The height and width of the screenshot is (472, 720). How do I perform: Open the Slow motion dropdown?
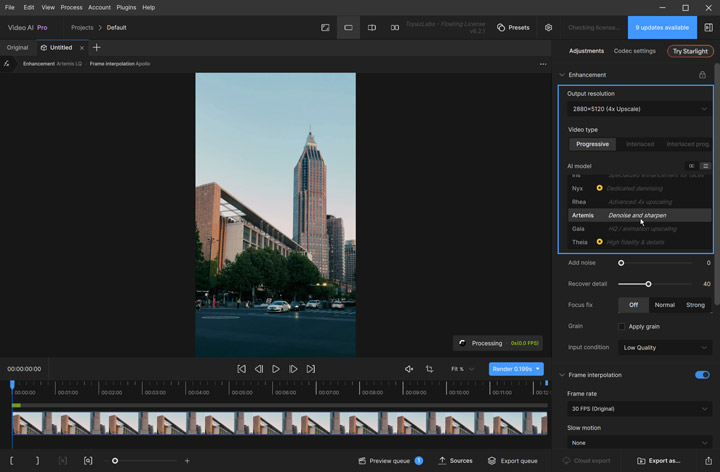(639, 443)
